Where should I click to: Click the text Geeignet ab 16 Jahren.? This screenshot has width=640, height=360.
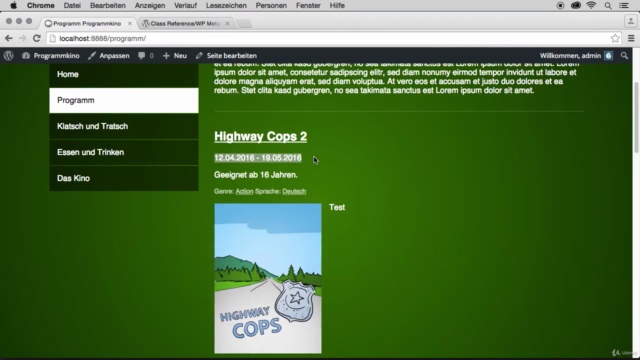tap(256, 175)
